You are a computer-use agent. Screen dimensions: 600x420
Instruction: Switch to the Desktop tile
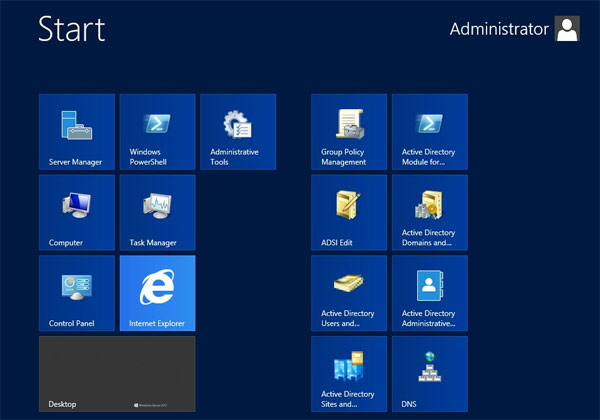tap(117, 374)
